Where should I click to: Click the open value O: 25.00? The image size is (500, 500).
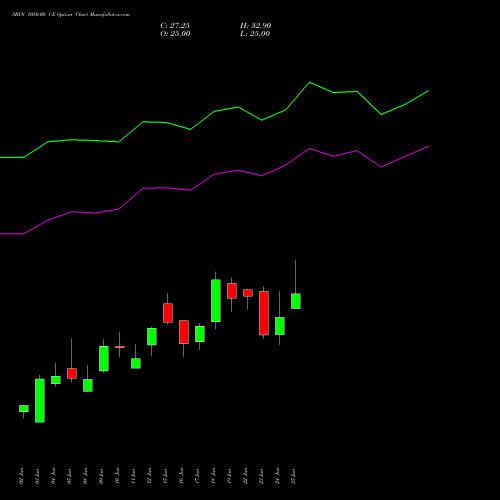click(x=175, y=34)
